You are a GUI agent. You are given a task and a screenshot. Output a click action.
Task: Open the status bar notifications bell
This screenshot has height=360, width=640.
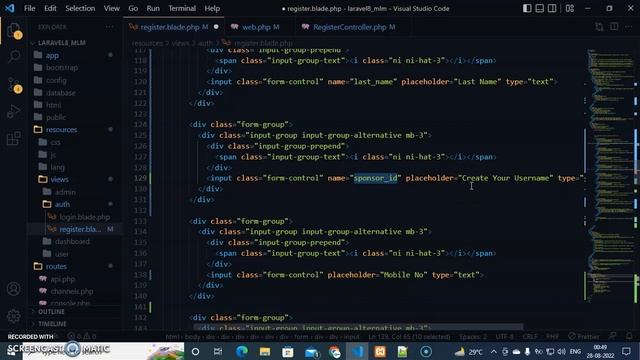(629, 336)
